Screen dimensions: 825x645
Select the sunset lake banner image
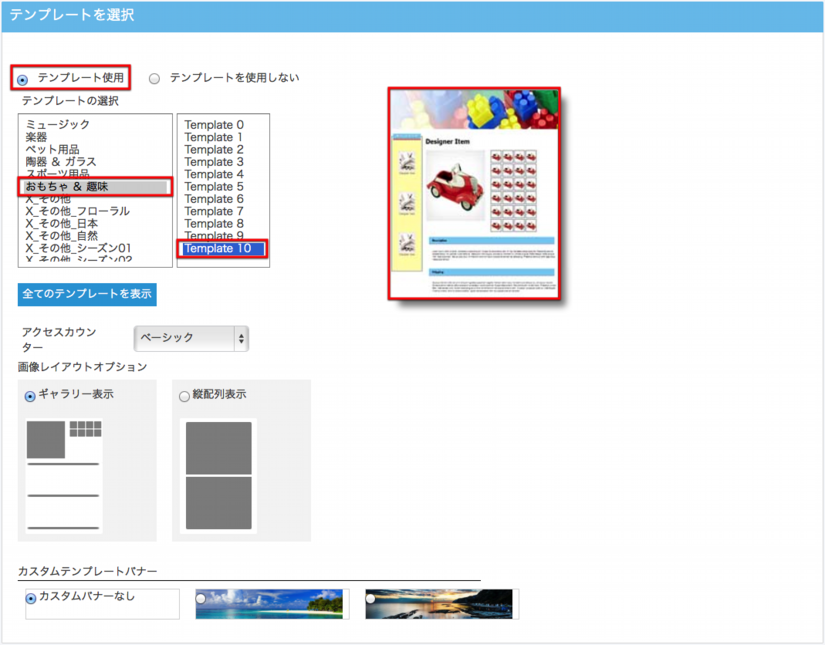pyautogui.click(x=440, y=604)
